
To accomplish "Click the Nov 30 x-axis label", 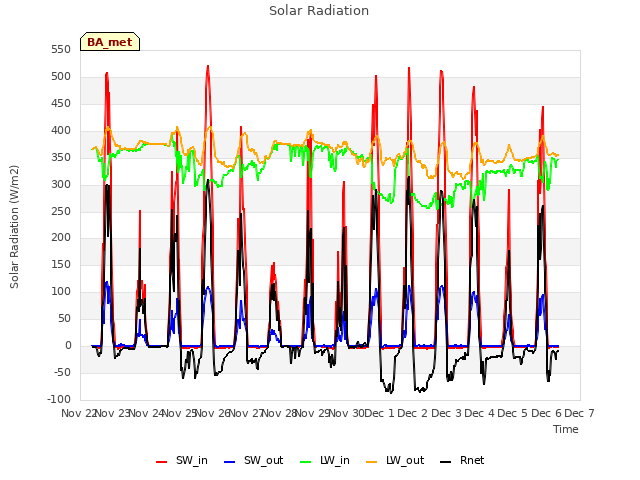I will [346, 413].
